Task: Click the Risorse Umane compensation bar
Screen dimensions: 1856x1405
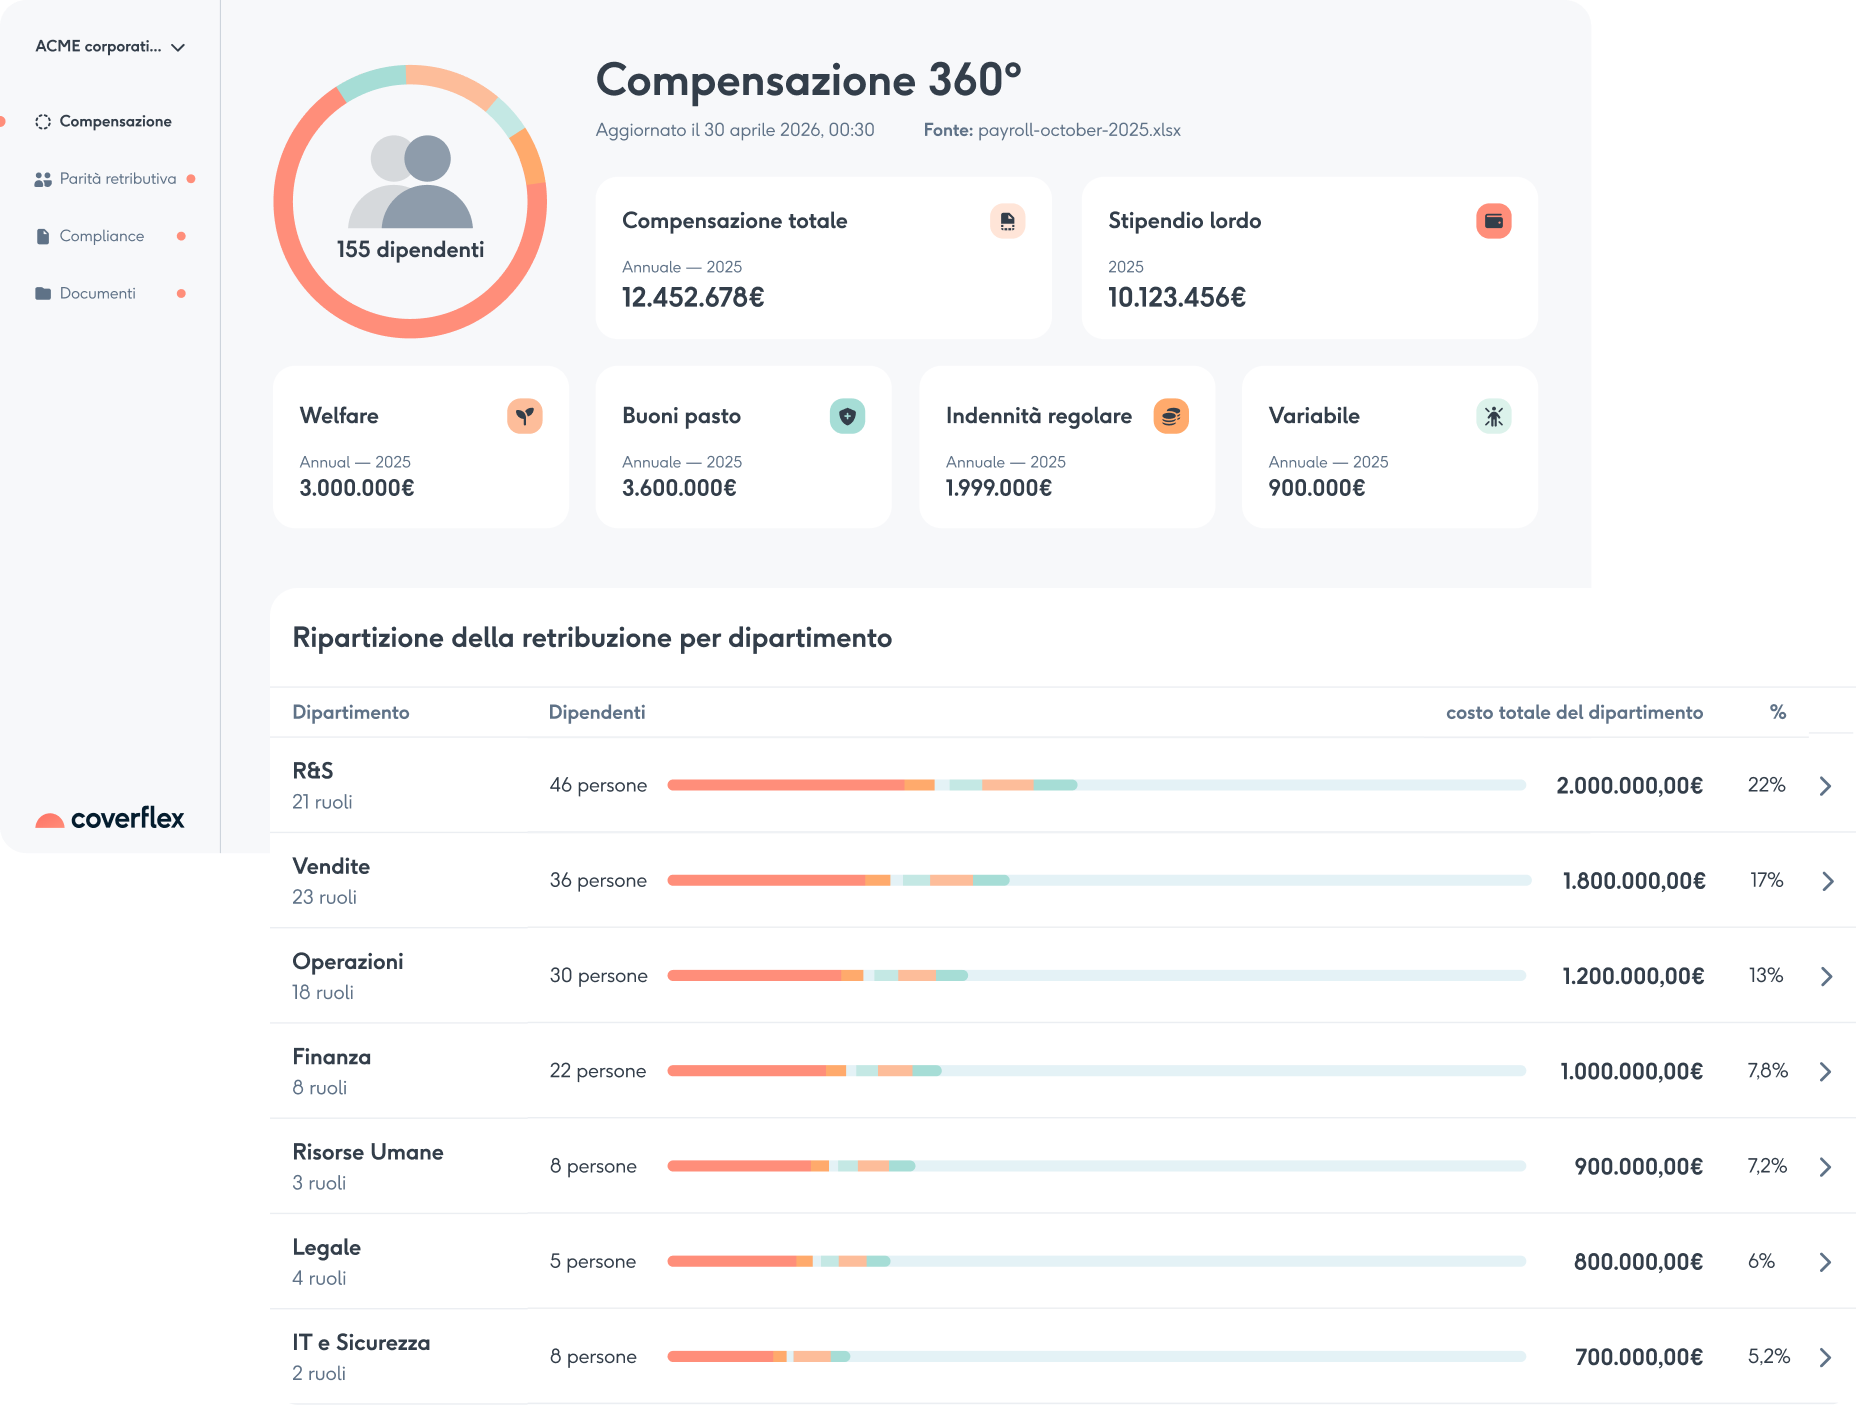Action: coord(1097,1166)
